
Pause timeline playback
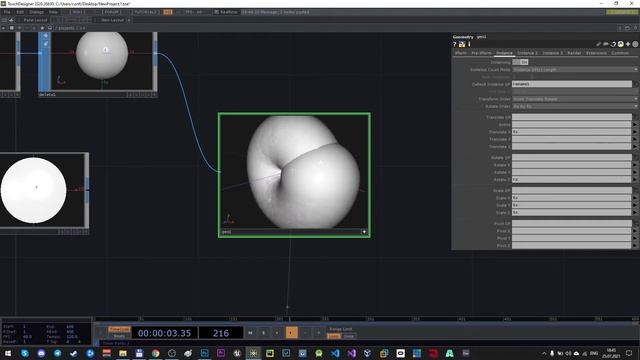(x=263, y=333)
